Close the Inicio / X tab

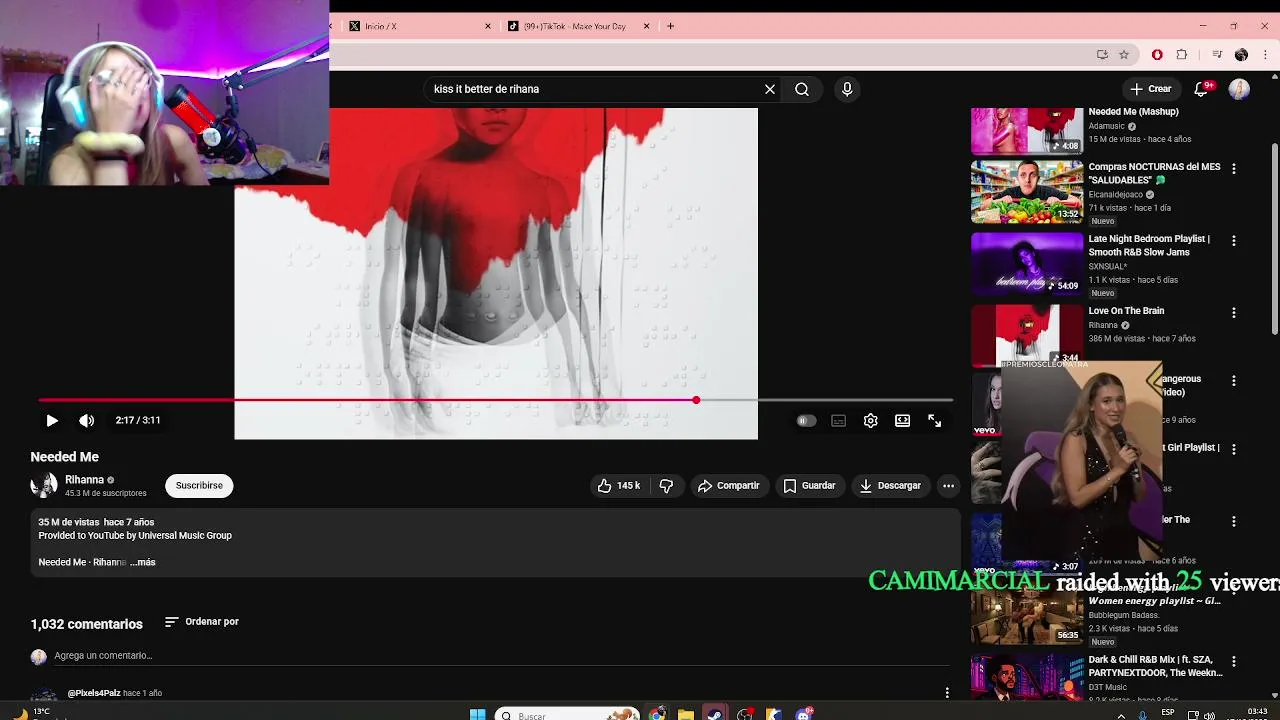488,26
